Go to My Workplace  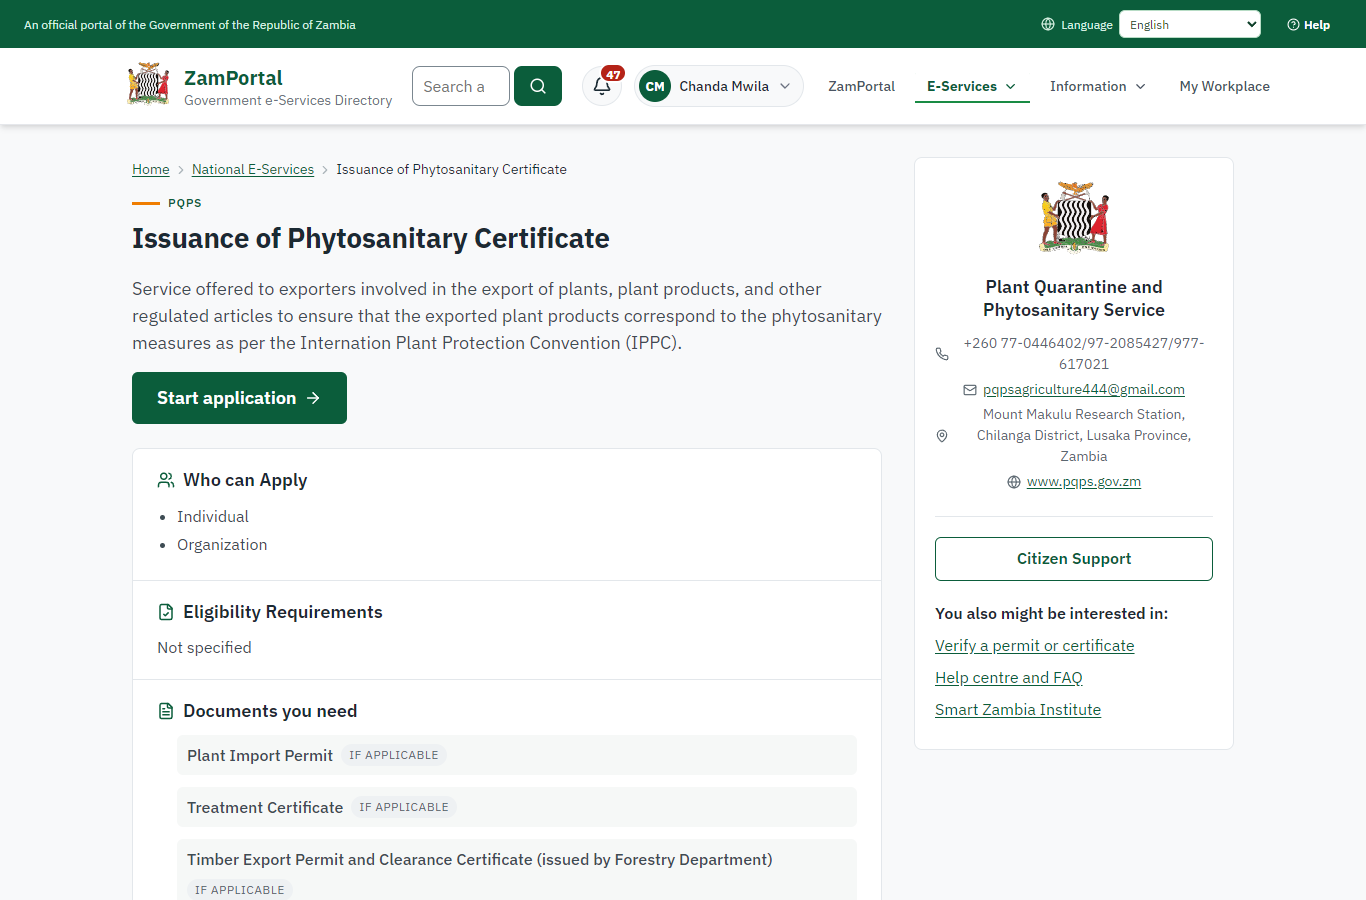point(1225,86)
